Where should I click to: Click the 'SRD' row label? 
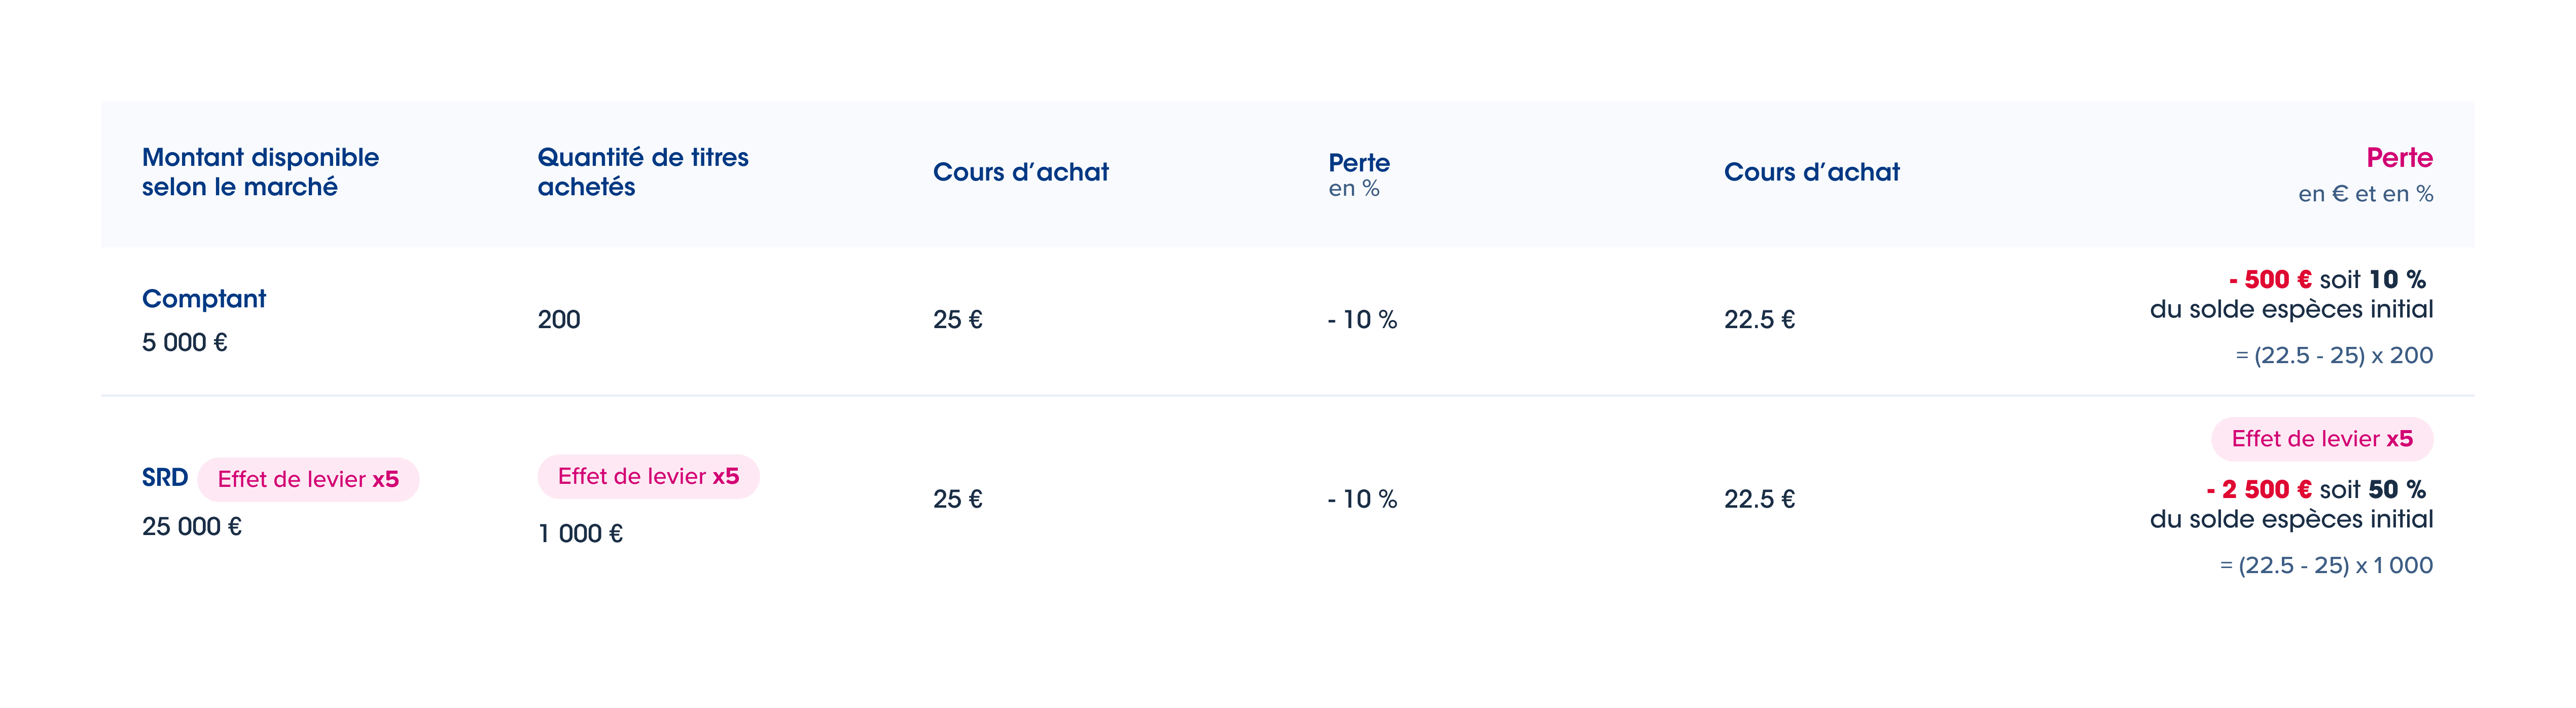pyautogui.click(x=165, y=478)
